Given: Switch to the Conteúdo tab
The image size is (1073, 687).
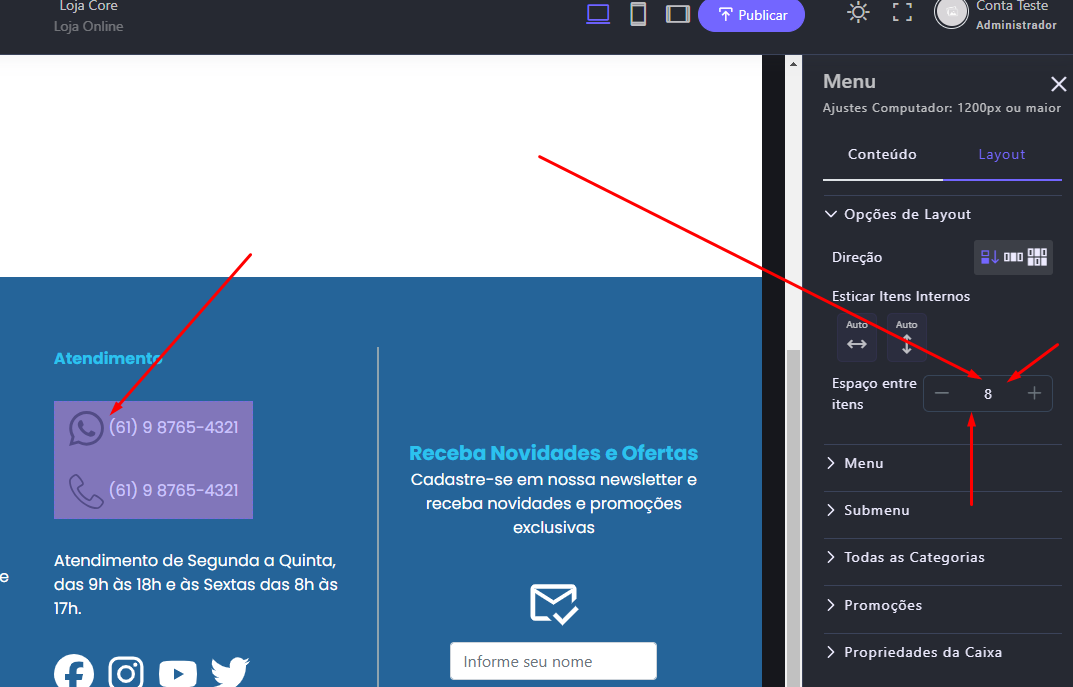Looking at the screenshot, I should click(x=882, y=154).
